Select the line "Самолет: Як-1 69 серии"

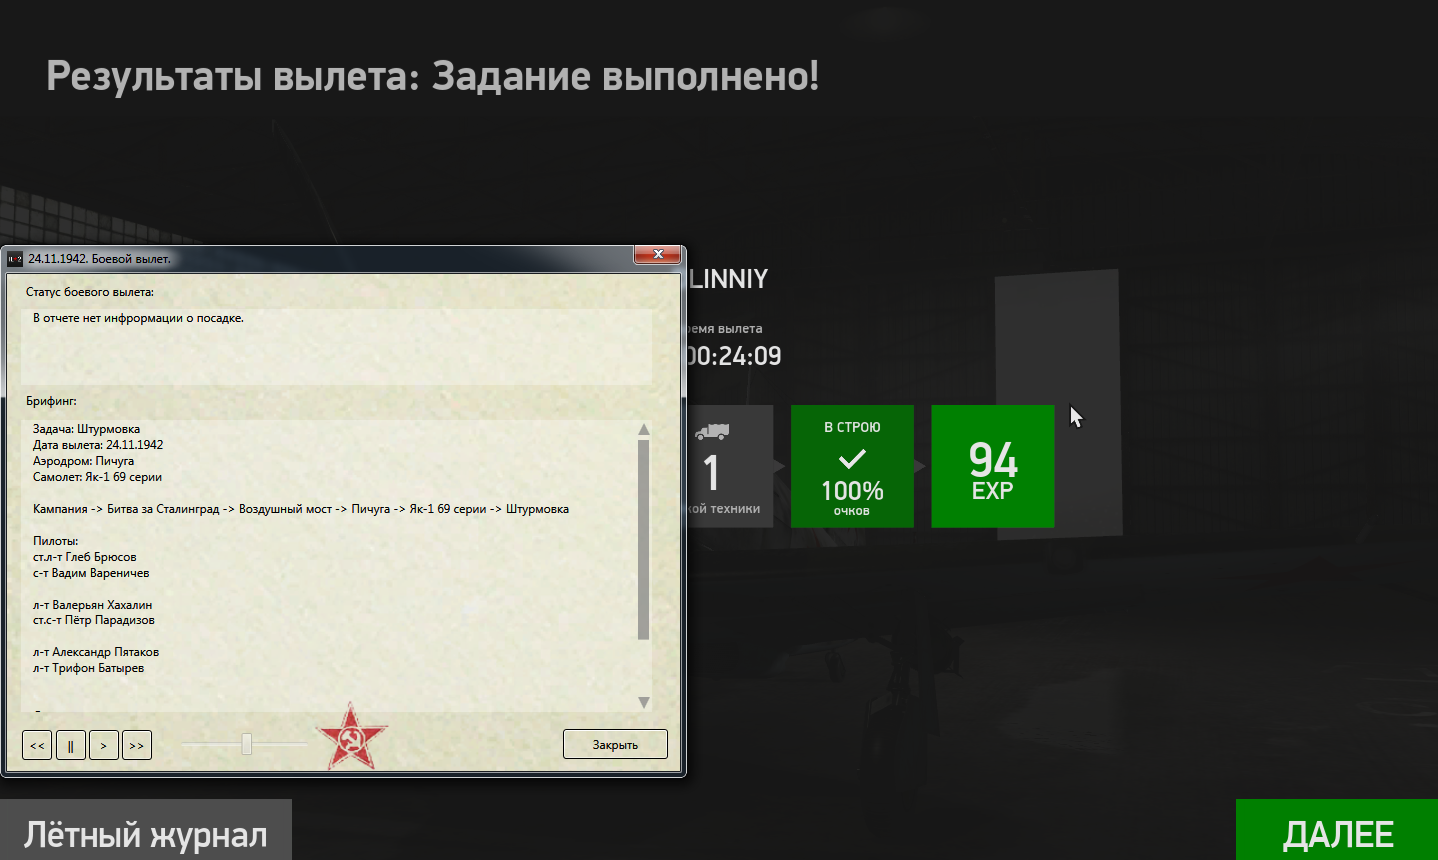(x=97, y=477)
